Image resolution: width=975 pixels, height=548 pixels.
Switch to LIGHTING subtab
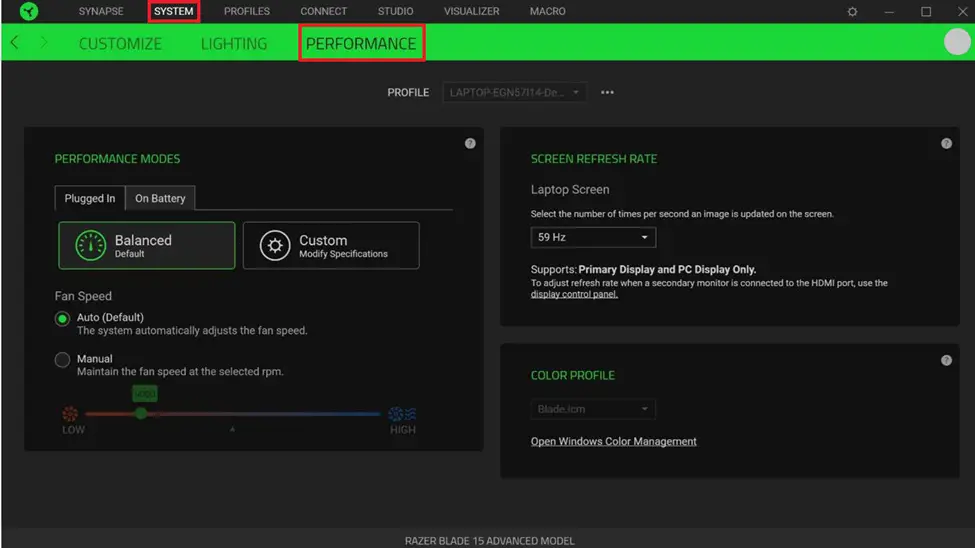click(234, 44)
